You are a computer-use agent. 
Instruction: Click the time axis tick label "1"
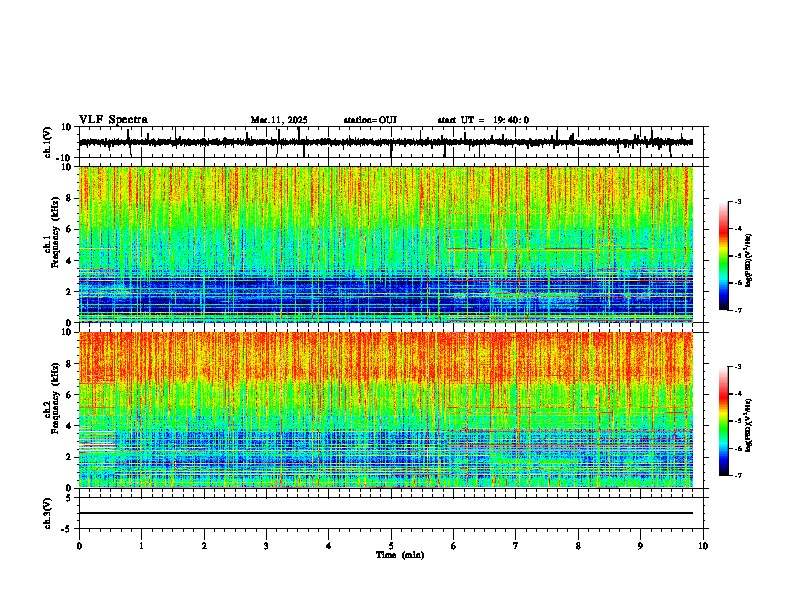[x=142, y=546]
